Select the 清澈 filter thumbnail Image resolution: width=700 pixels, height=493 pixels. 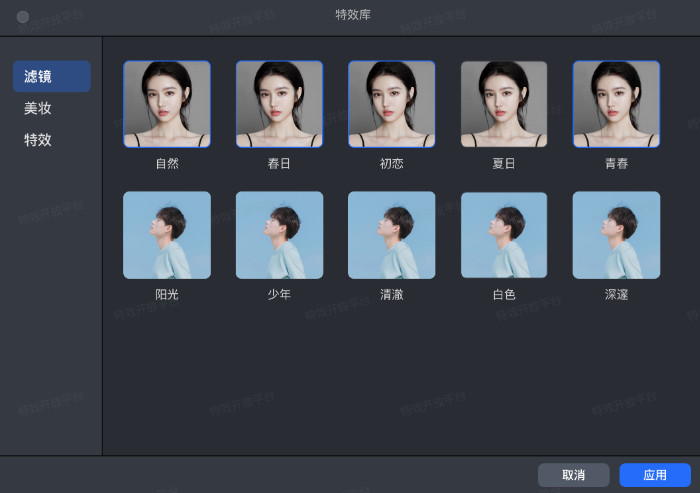392,235
